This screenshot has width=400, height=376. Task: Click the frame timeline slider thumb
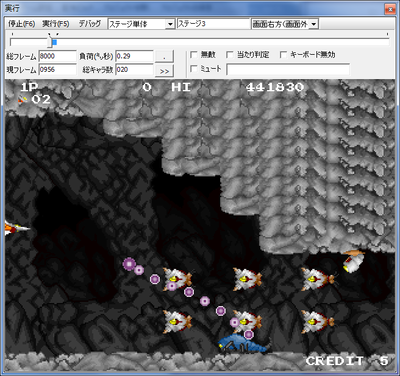tap(50, 42)
